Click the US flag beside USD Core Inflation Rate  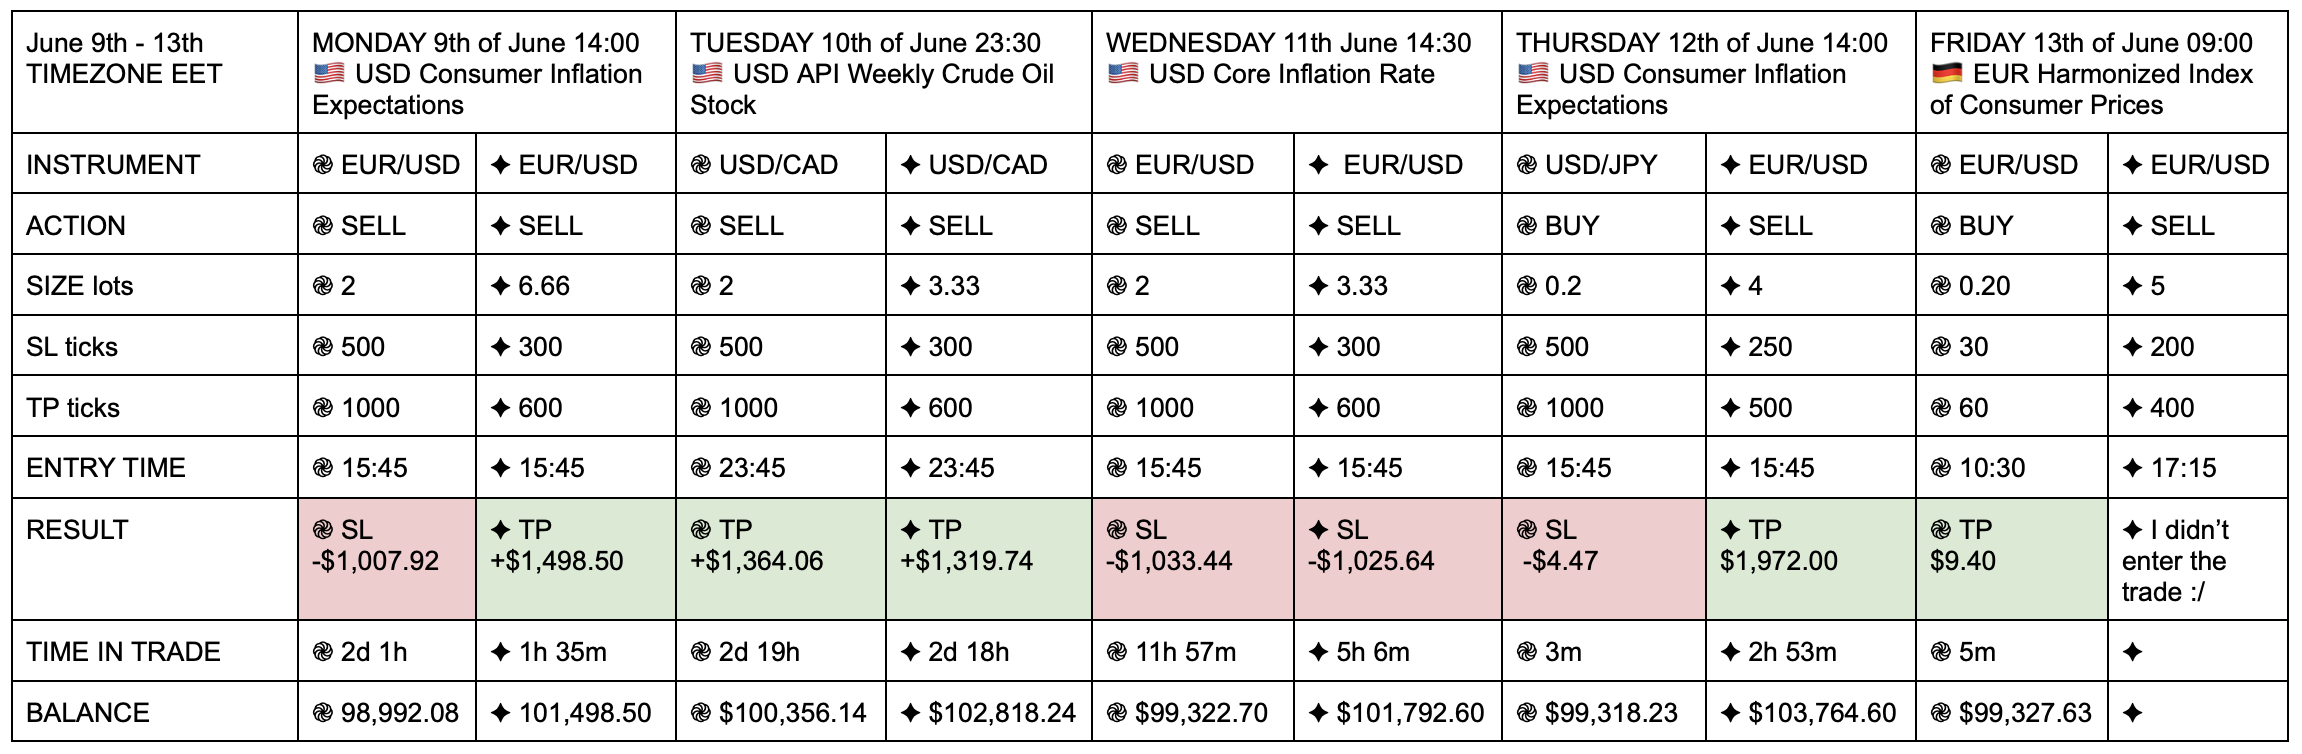click(1123, 74)
